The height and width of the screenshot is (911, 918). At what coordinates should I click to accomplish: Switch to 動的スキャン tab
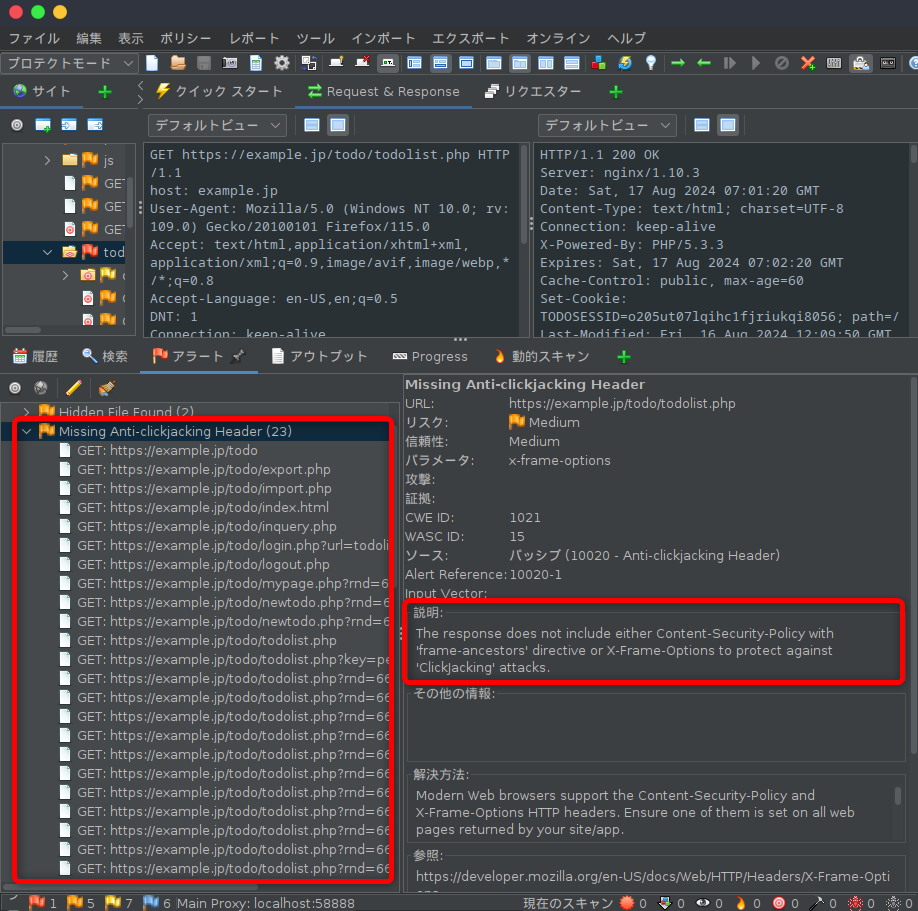[x=542, y=356]
